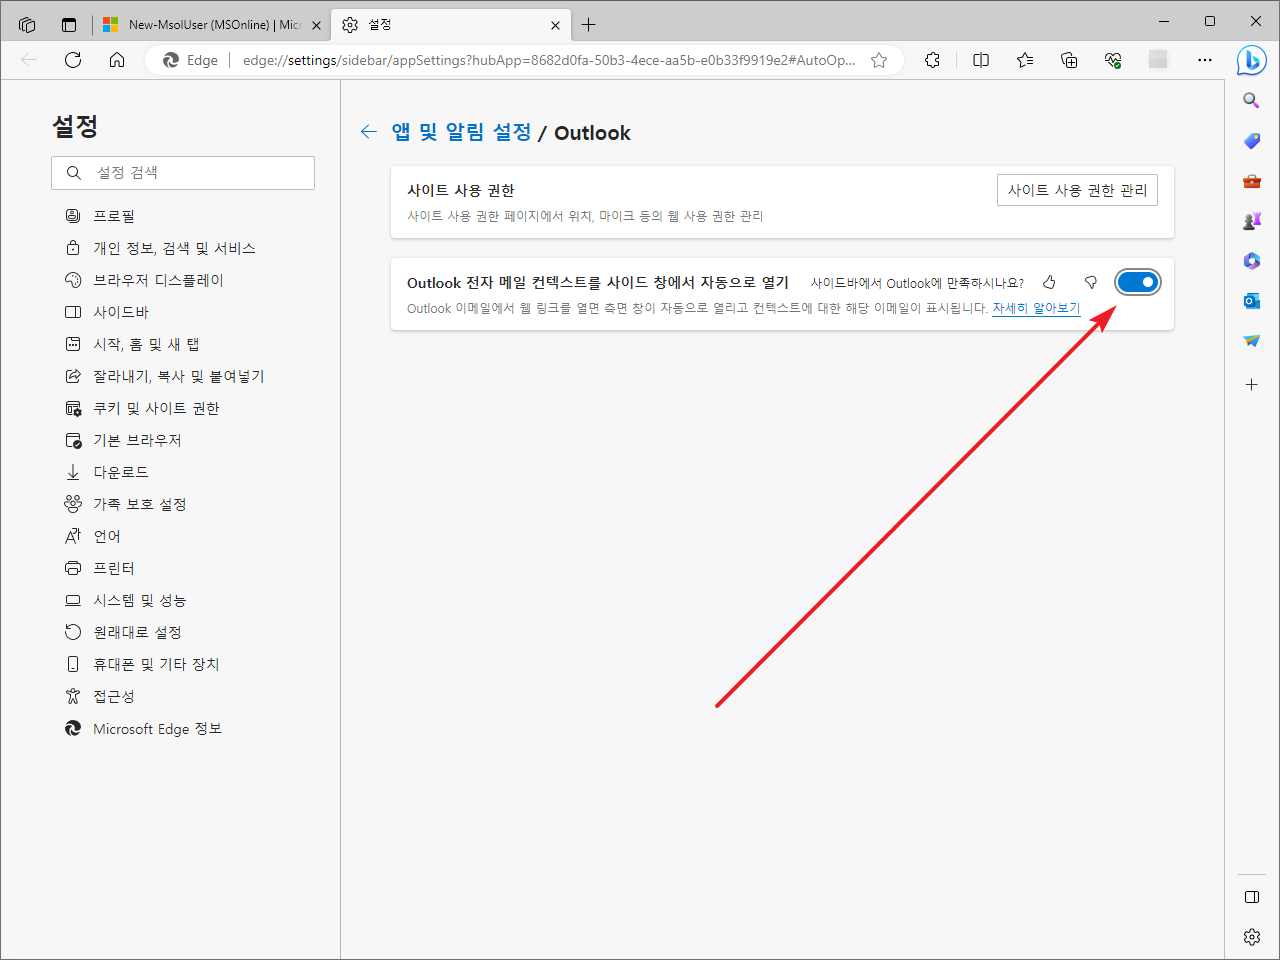Open 언어 settings section
This screenshot has height=960, width=1280.
(107, 536)
